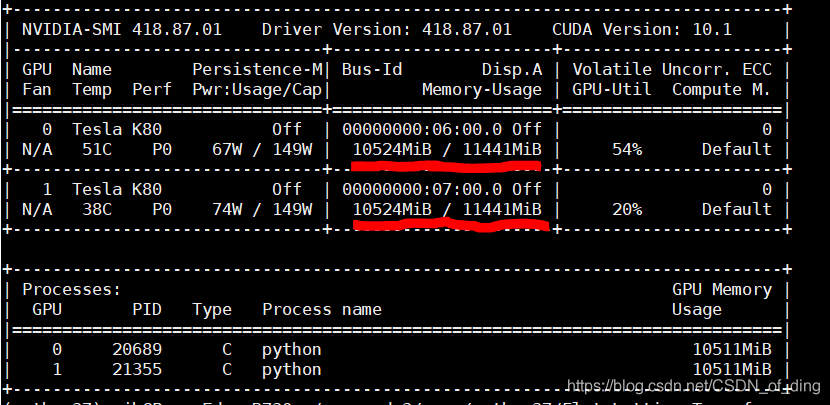Click the PID column header
This screenshot has height=405, width=830.
pyautogui.click(x=147, y=309)
